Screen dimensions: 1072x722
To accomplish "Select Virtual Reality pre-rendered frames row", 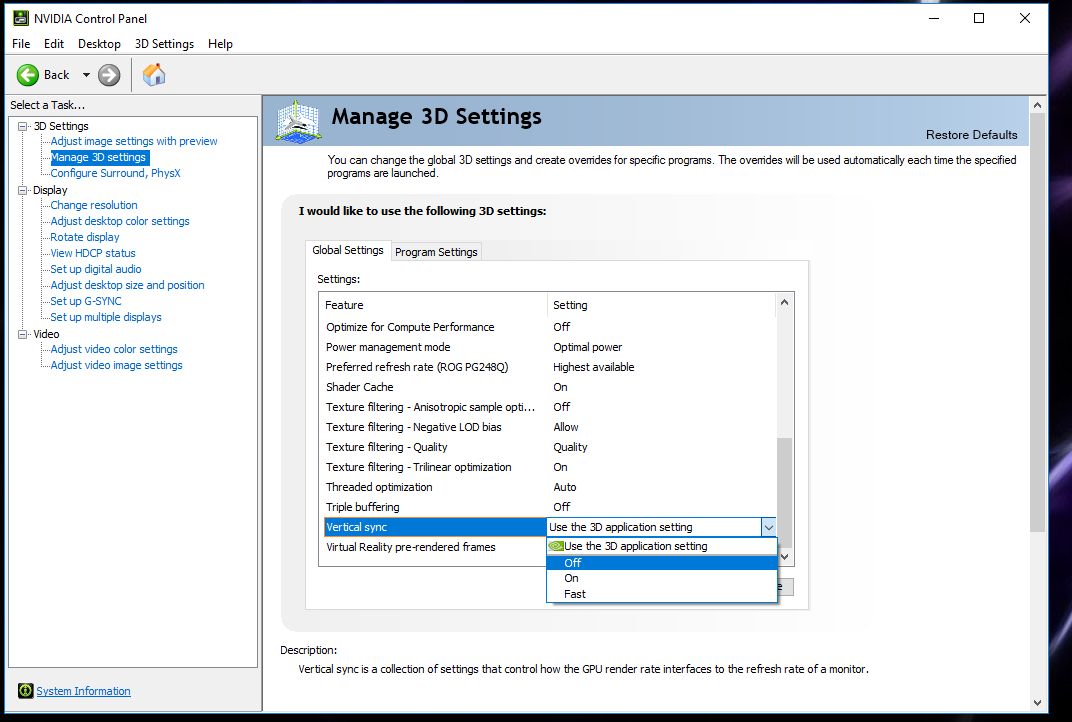I will pyautogui.click(x=435, y=547).
